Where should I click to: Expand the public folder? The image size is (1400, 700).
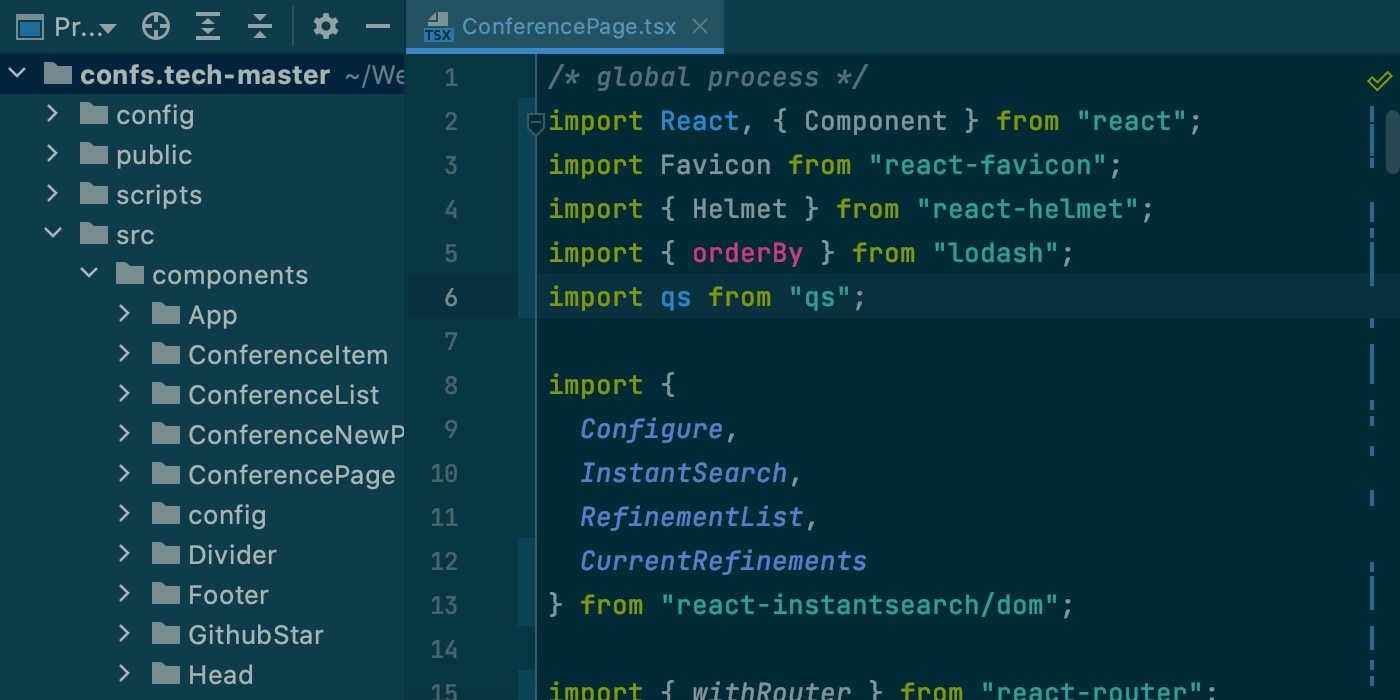pyautogui.click(x=53, y=155)
